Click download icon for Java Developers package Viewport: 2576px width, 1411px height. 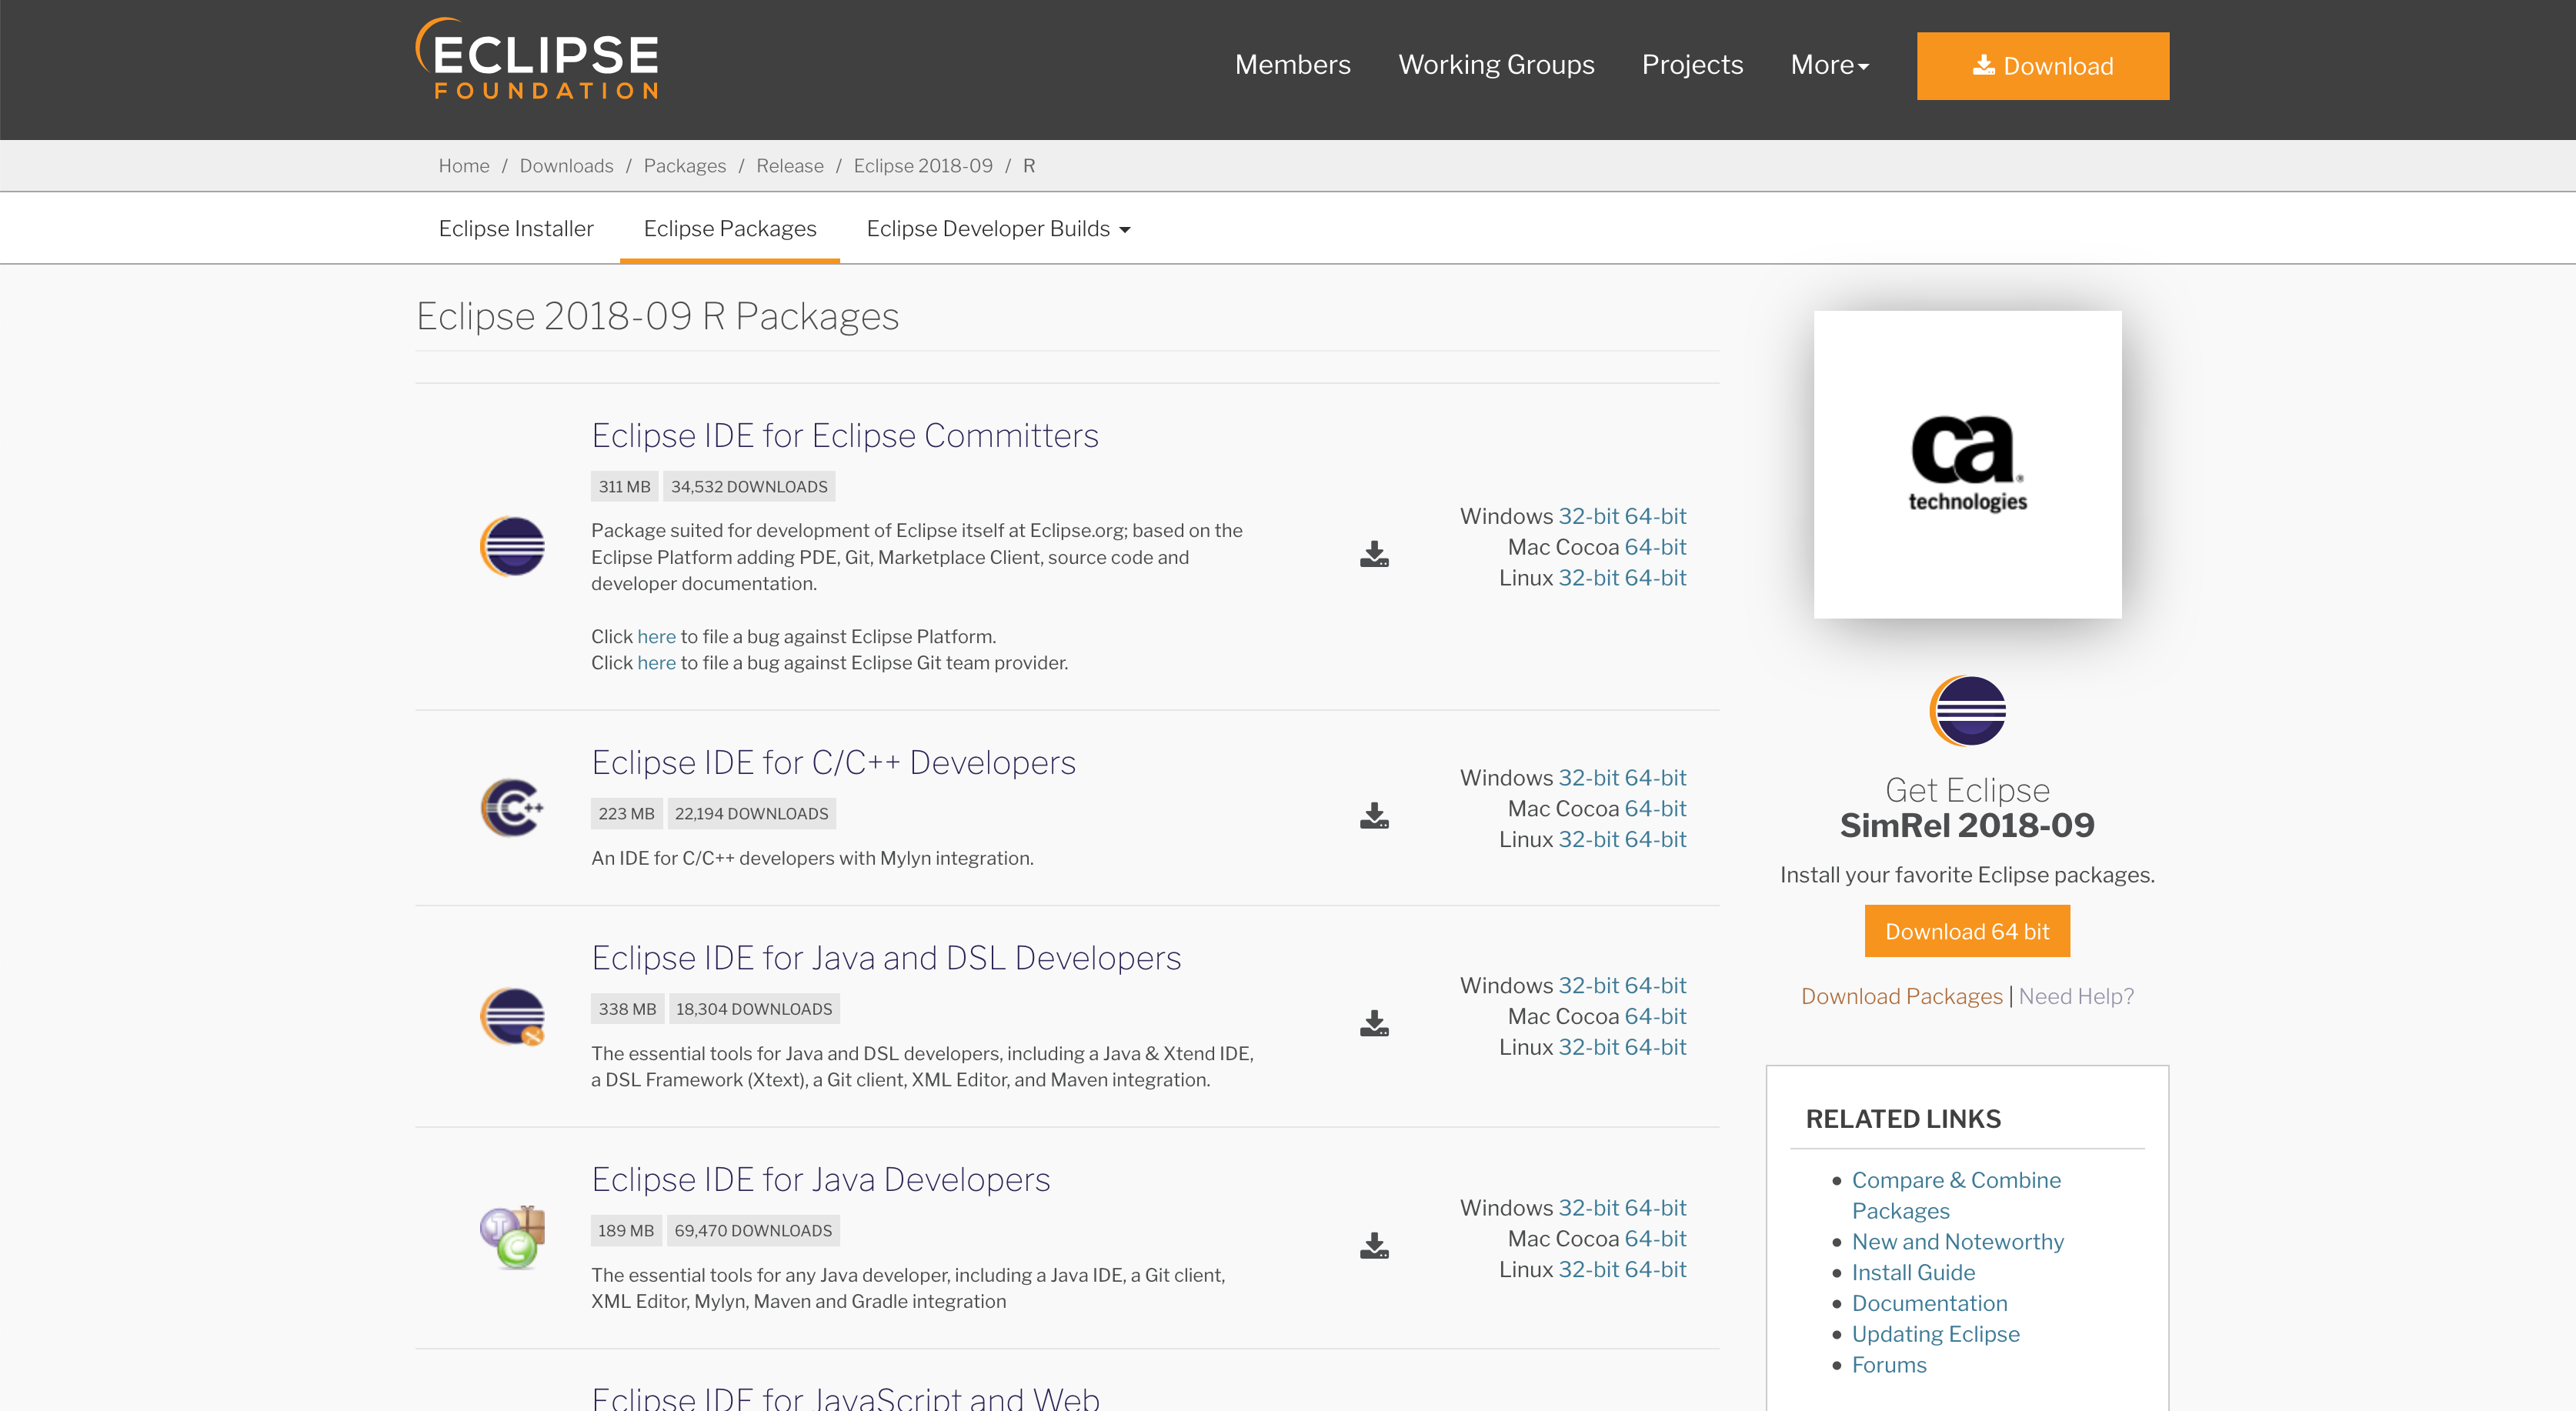coord(1374,1245)
